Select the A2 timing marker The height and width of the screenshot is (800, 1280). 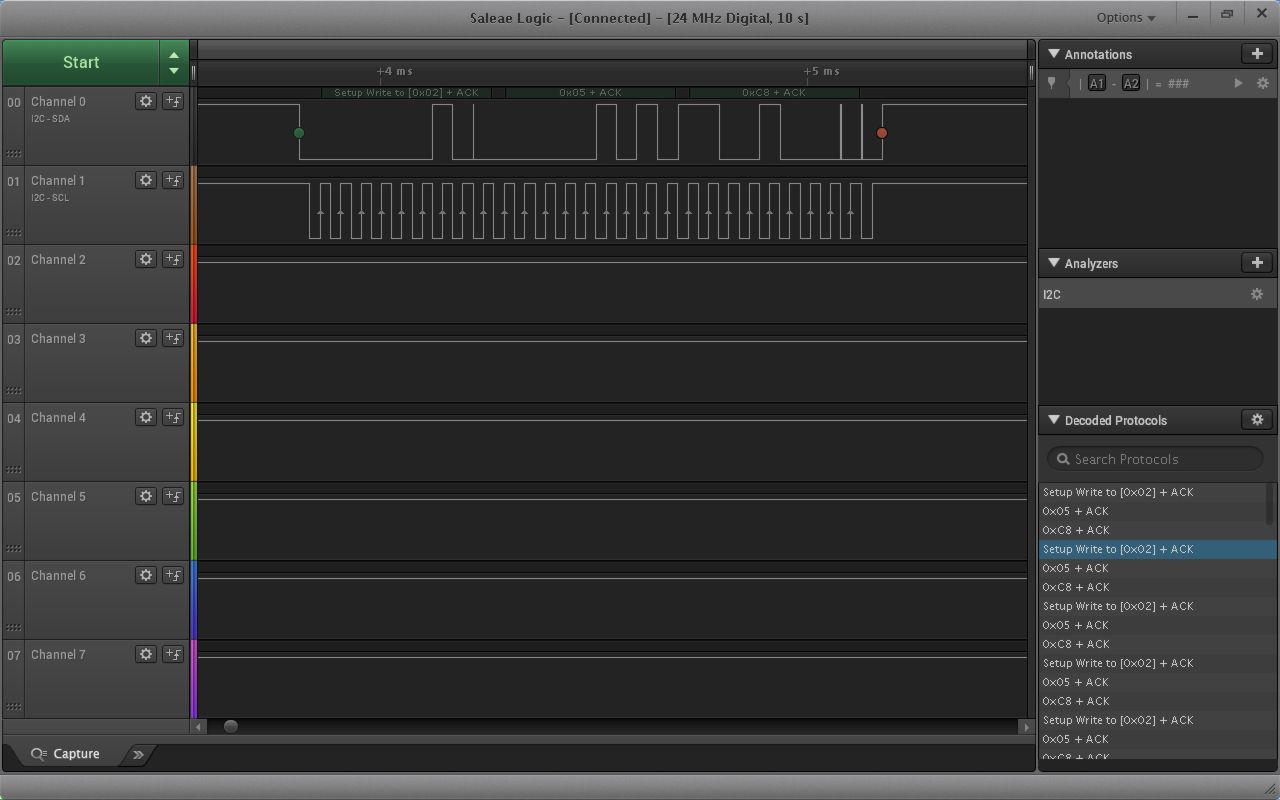(x=1131, y=84)
